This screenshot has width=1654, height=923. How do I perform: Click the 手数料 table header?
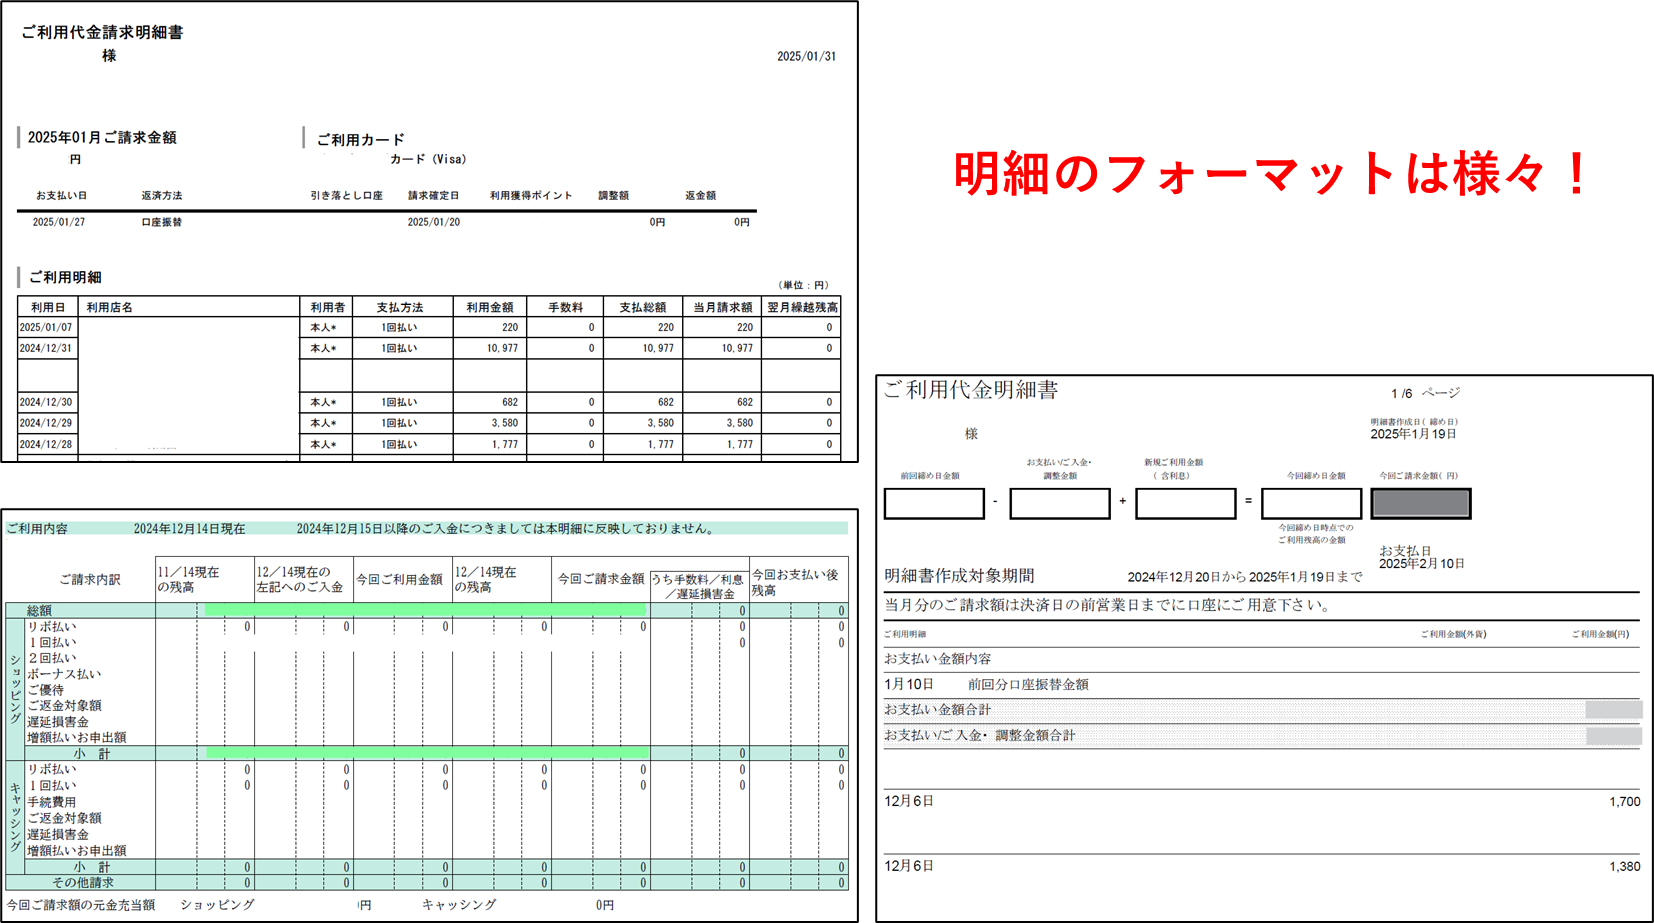click(x=566, y=308)
